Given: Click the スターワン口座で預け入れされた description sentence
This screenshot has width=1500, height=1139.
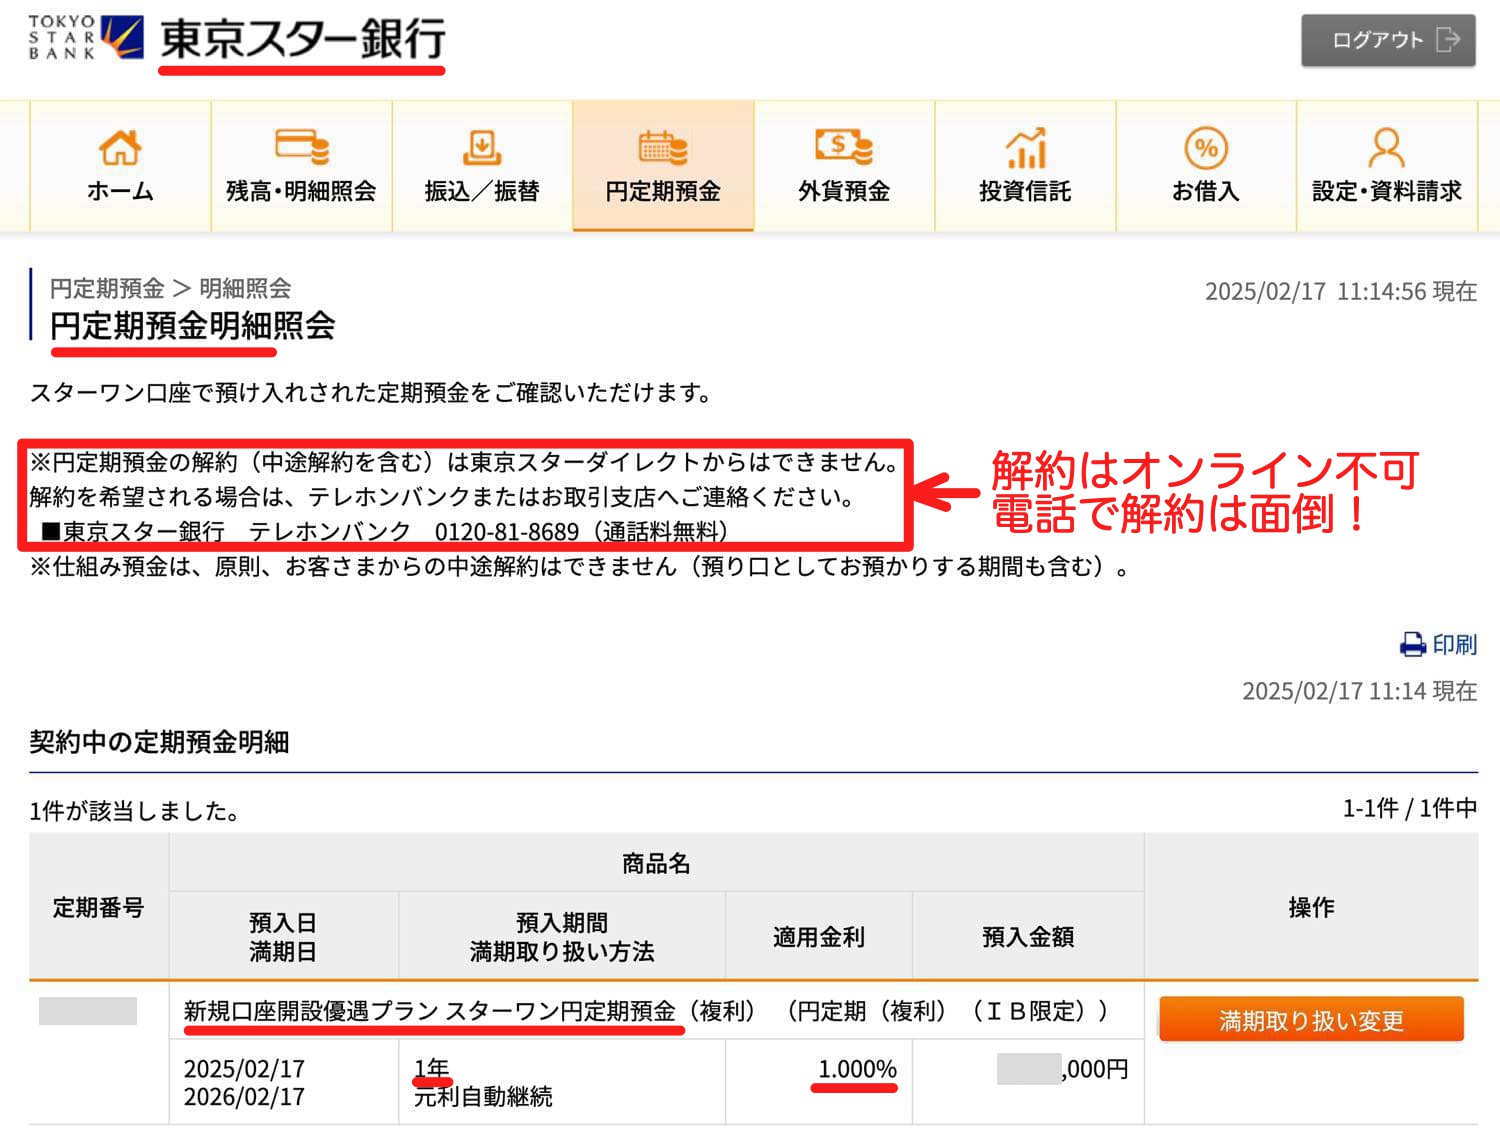Looking at the screenshot, I should pos(371,393).
